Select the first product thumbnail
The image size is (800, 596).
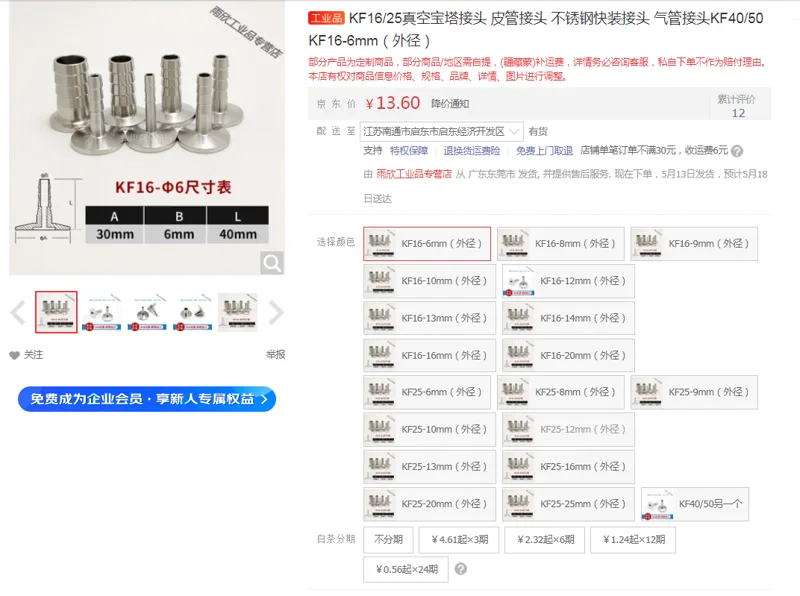pos(56,312)
